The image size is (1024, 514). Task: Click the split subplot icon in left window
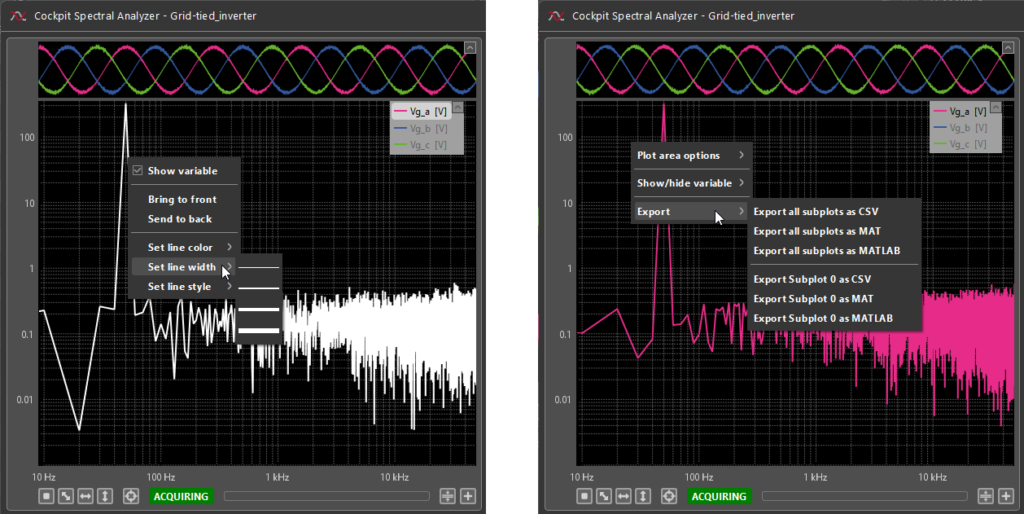(x=448, y=496)
